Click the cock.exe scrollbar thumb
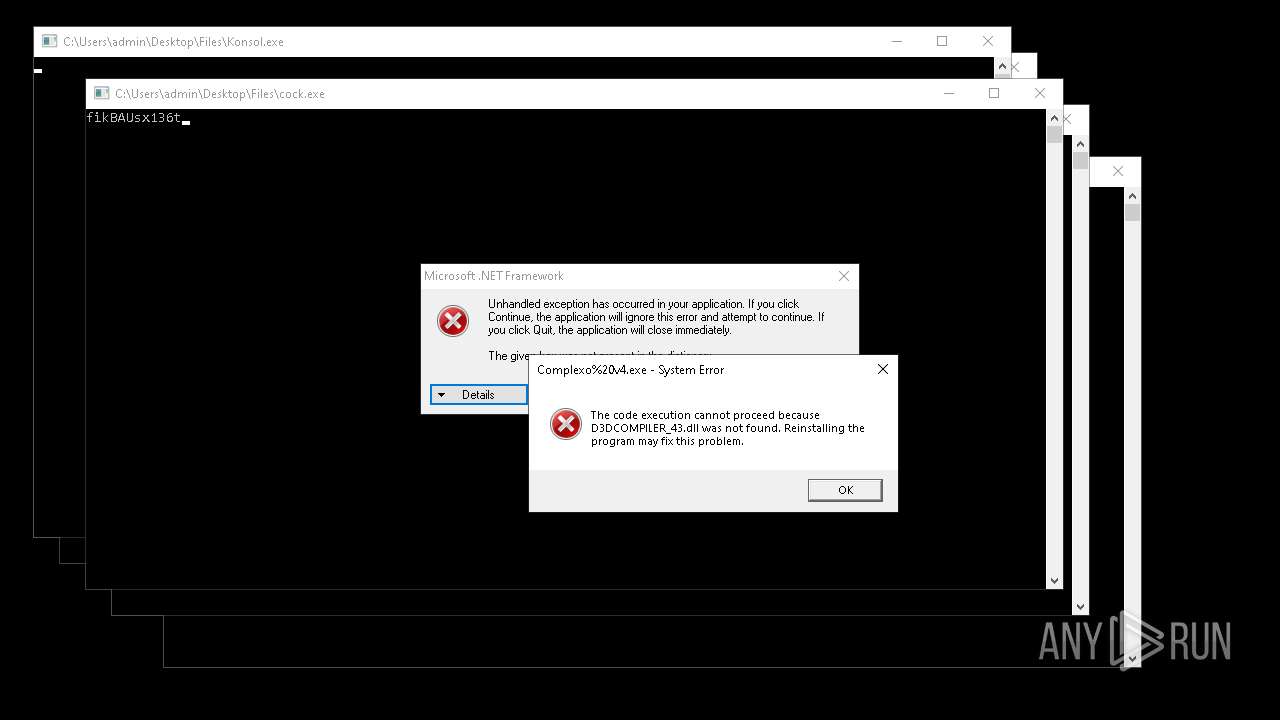This screenshot has width=1280, height=720. pos(1054,135)
